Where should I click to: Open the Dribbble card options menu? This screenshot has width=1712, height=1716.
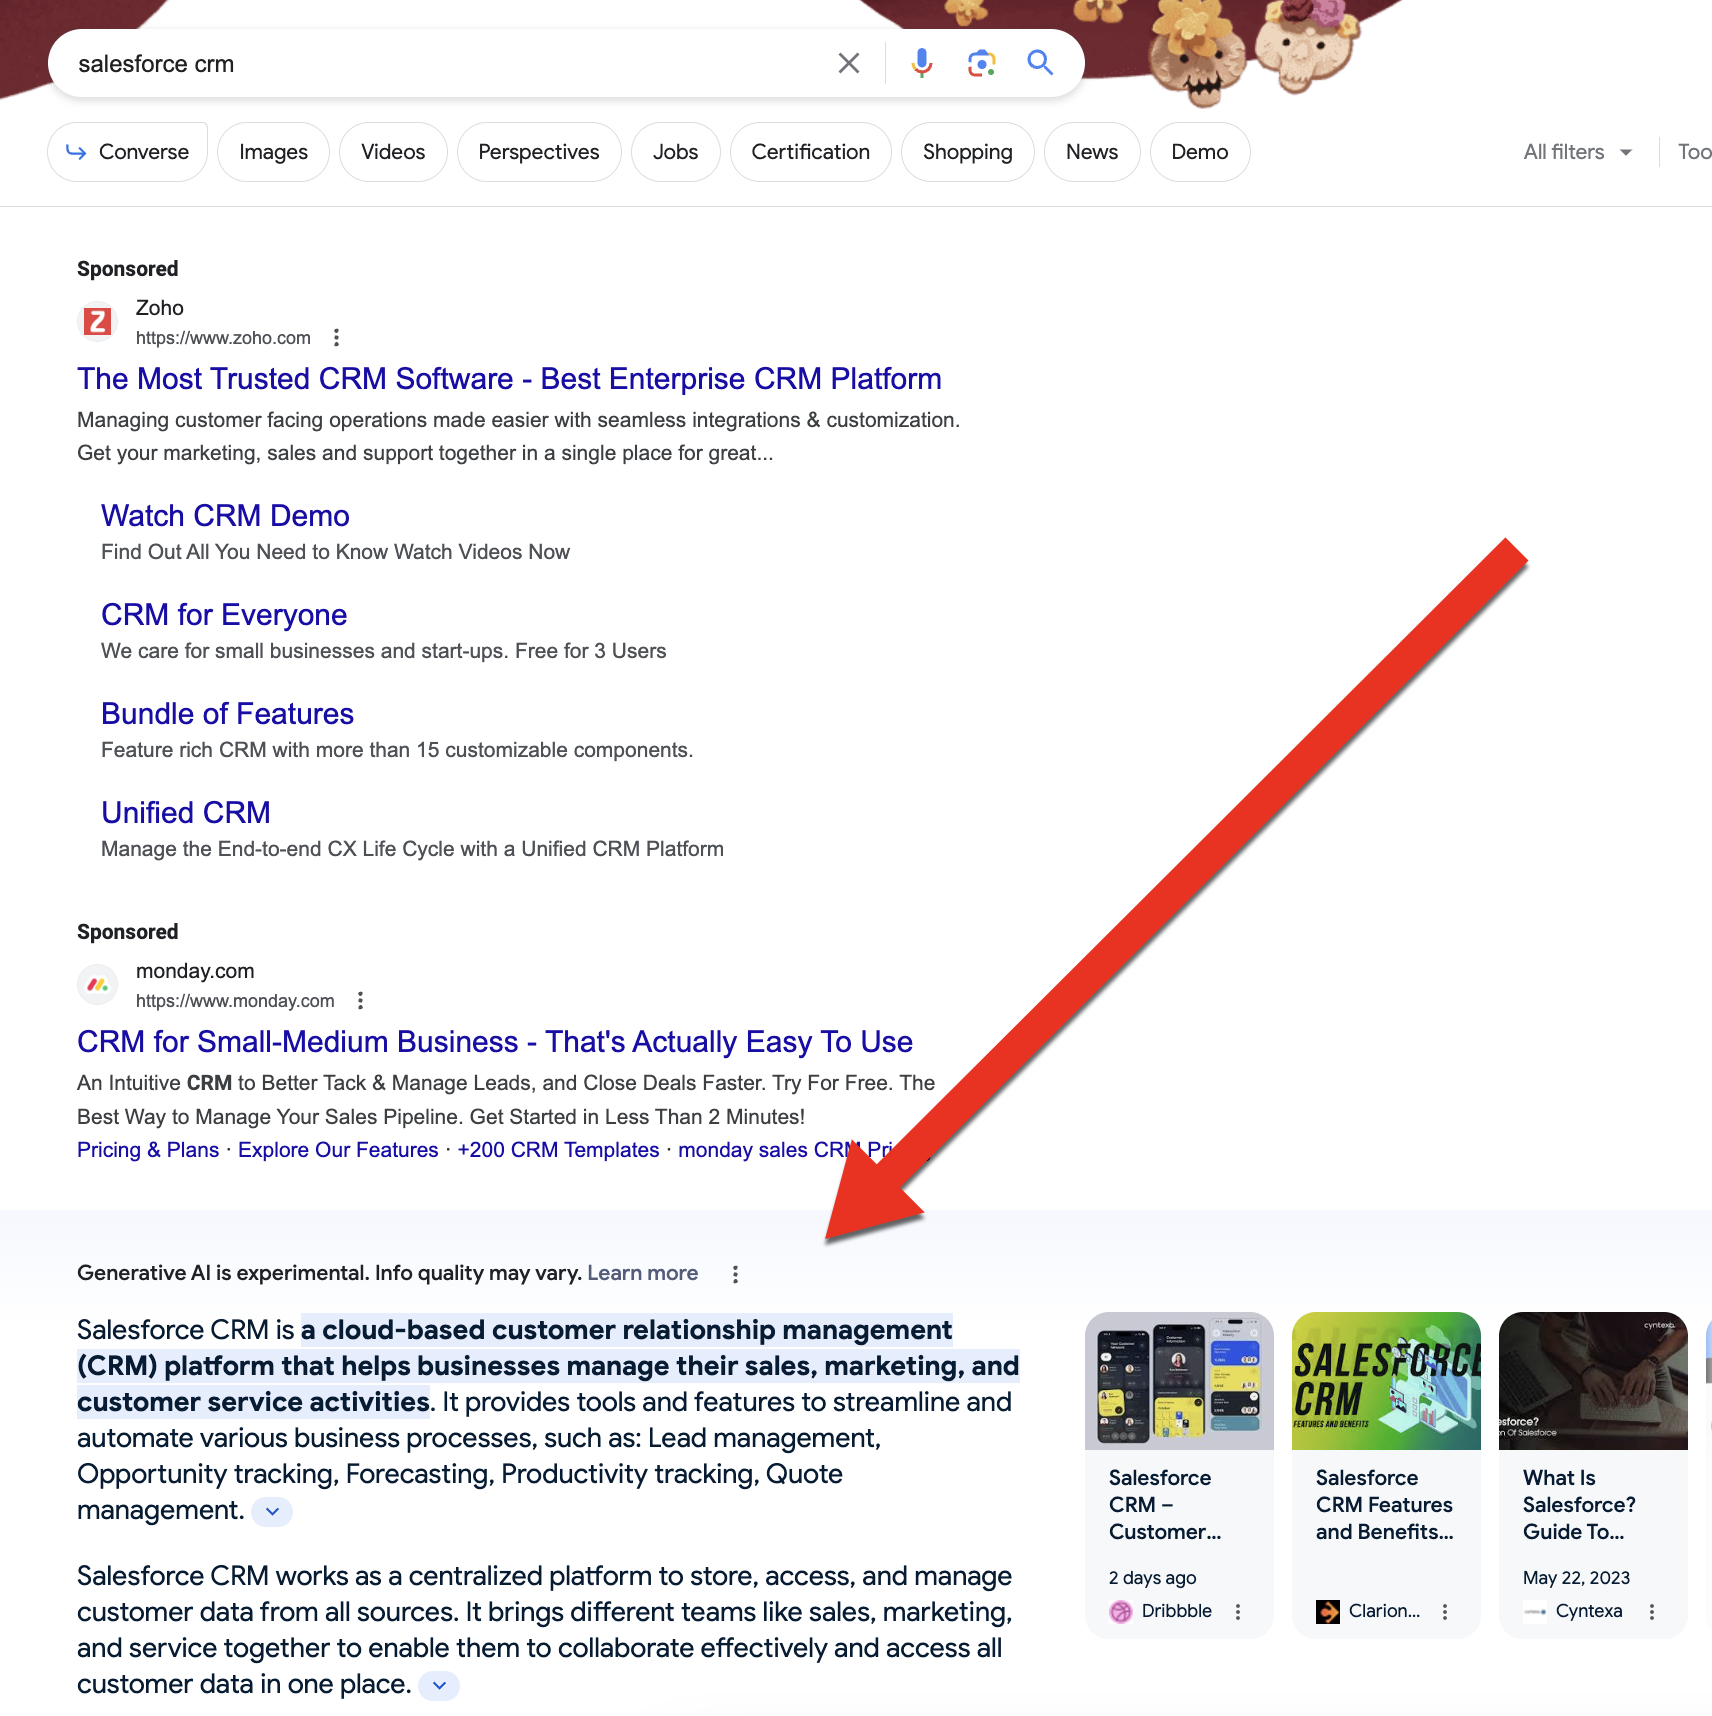coord(1238,1612)
